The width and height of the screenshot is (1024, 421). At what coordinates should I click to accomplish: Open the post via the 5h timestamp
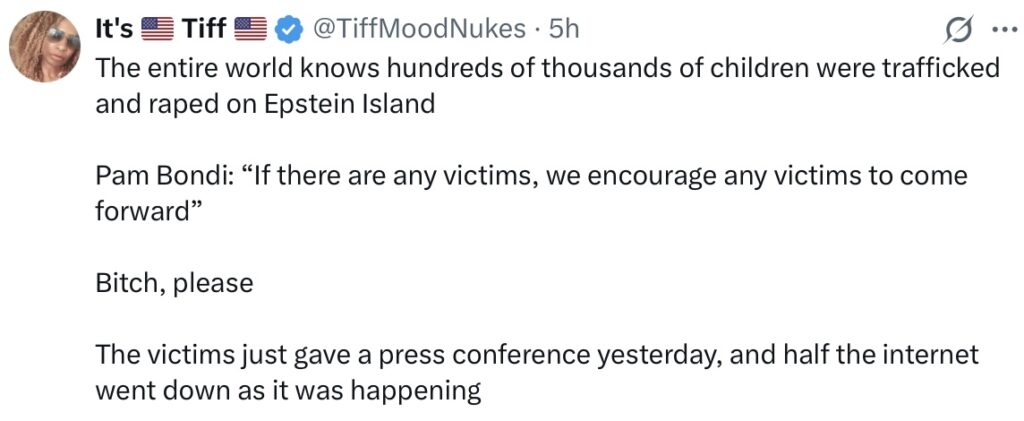click(564, 30)
